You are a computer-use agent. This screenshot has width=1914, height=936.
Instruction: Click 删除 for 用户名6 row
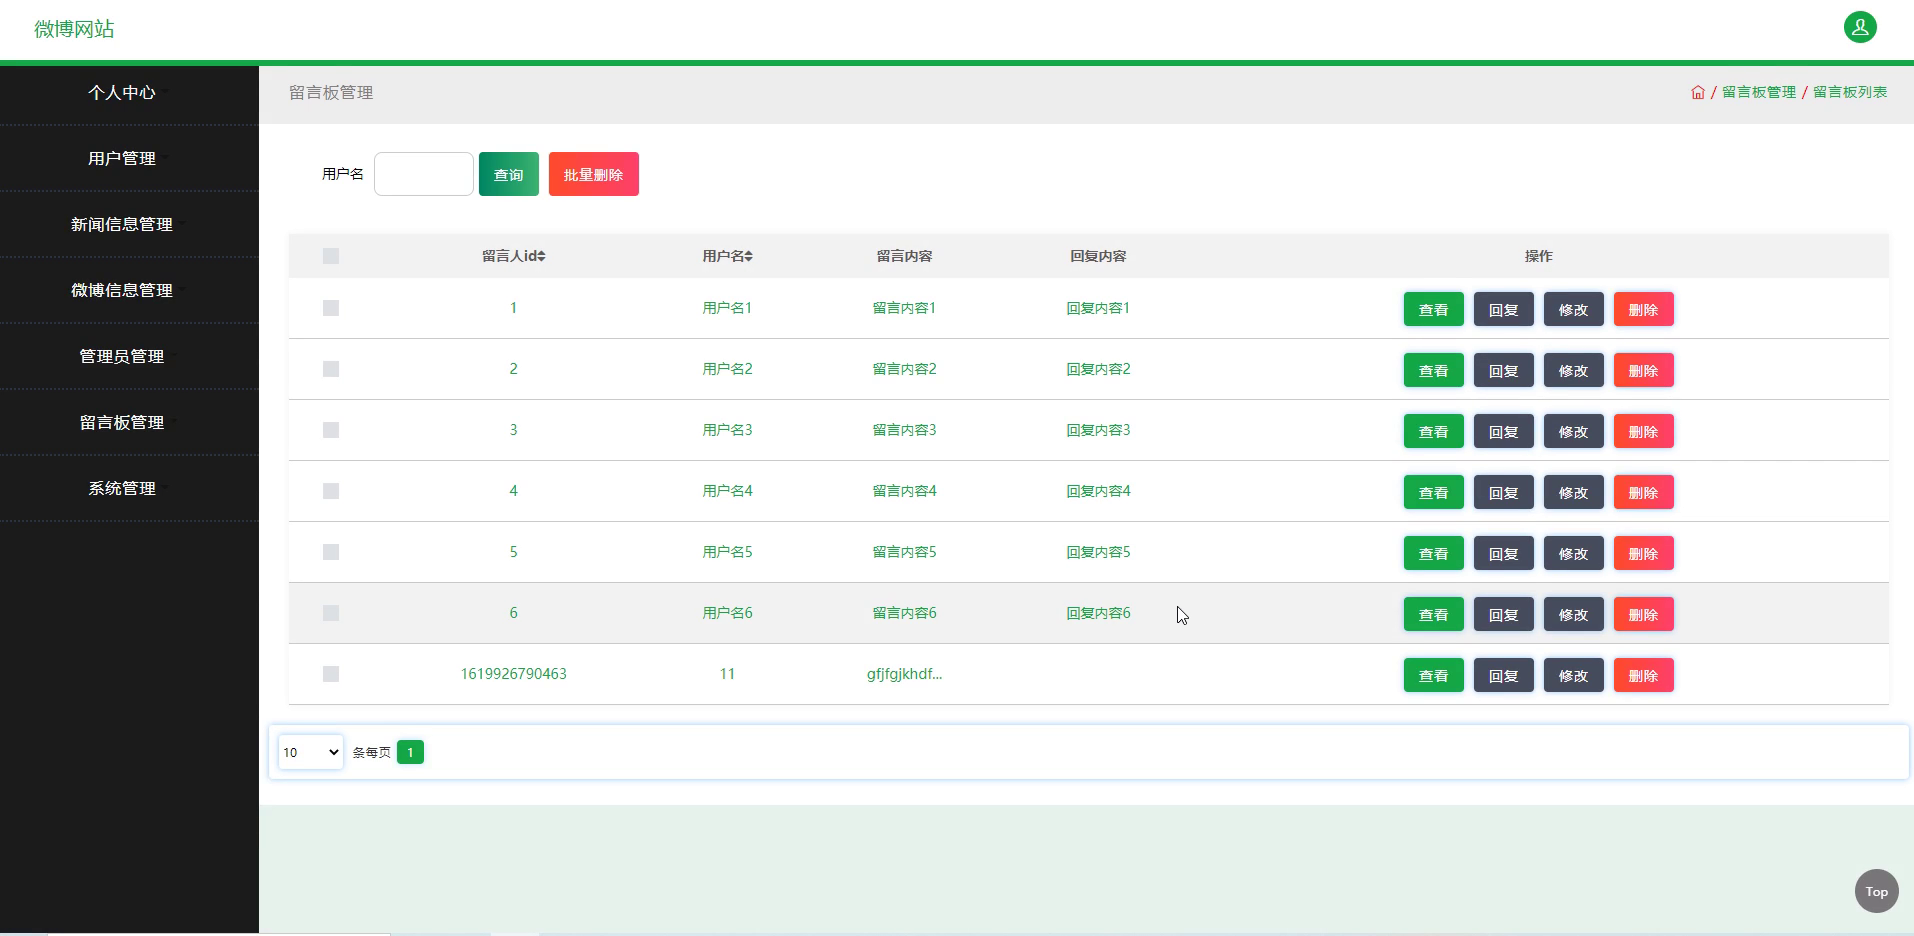coord(1644,614)
